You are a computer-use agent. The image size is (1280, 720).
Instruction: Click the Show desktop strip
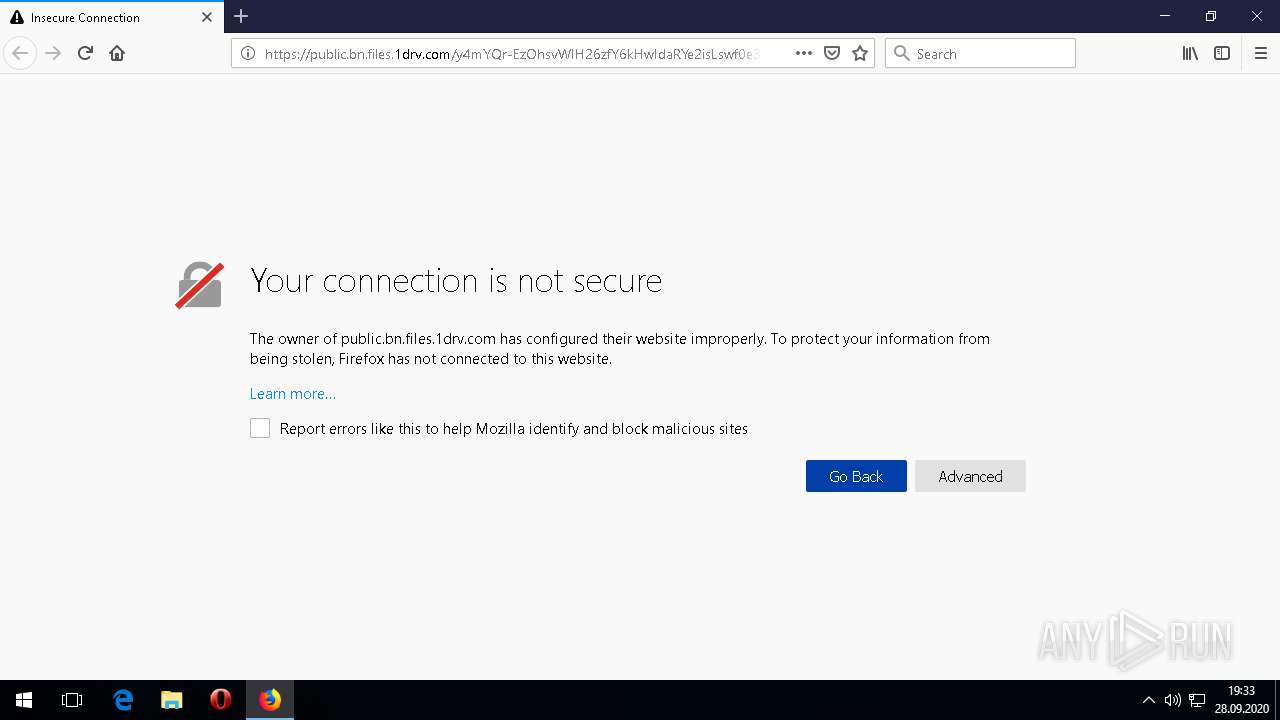pos(1277,700)
